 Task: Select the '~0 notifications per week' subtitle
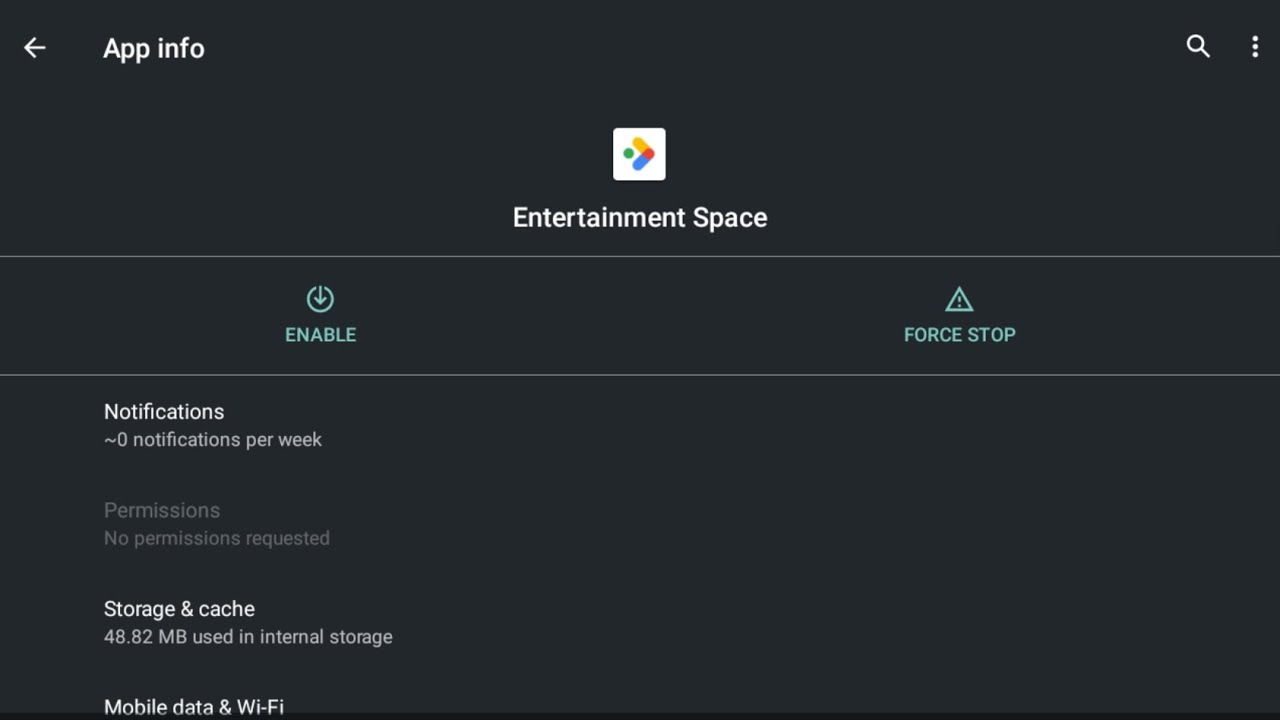(213, 440)
